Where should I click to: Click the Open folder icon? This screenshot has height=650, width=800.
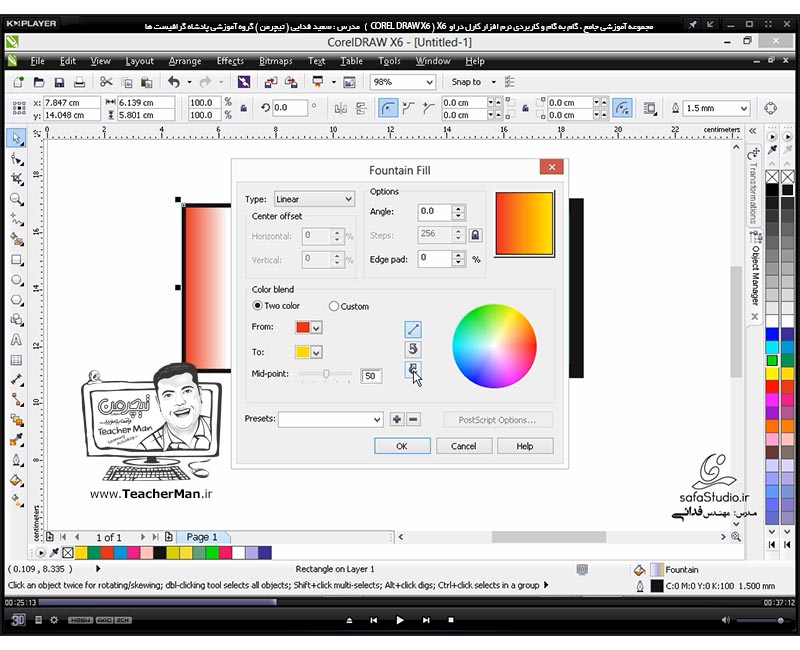click(39, 82)
